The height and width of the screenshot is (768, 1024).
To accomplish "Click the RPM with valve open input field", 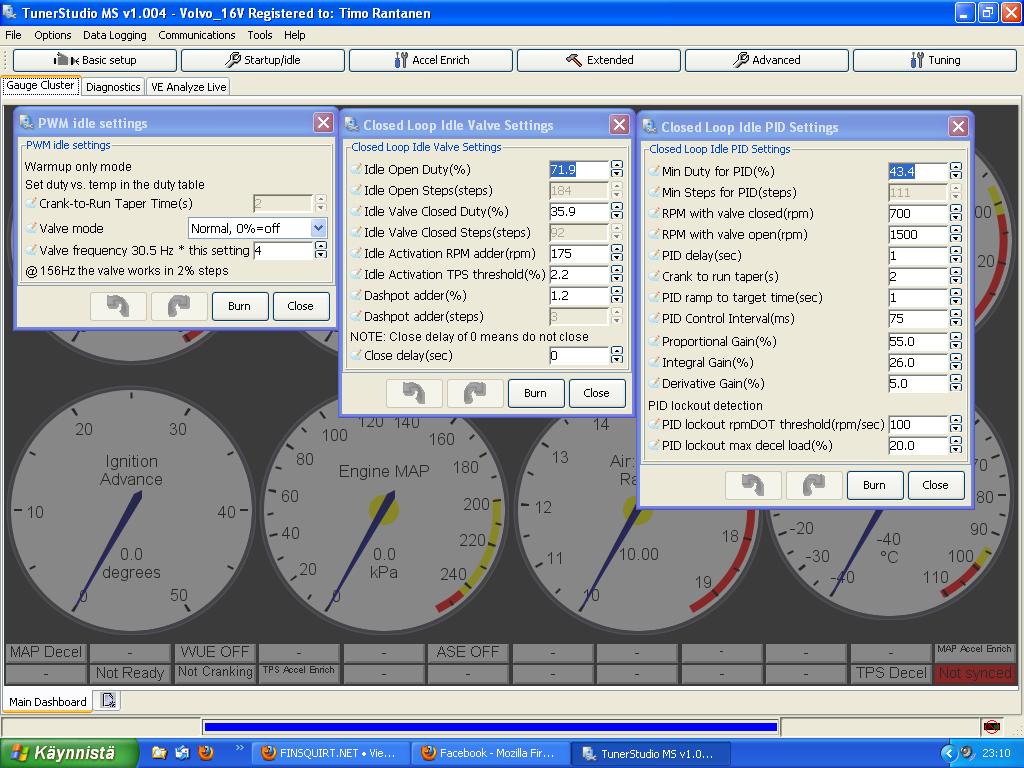I will click(x=916, y=235).
